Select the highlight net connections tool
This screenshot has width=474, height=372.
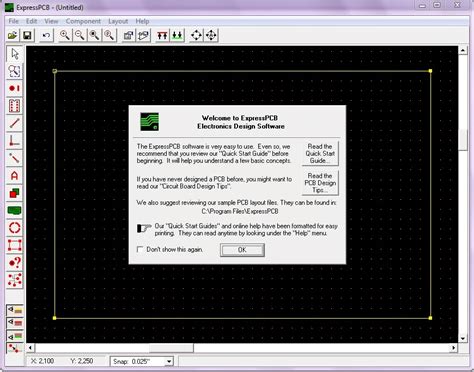pos(14,280)
